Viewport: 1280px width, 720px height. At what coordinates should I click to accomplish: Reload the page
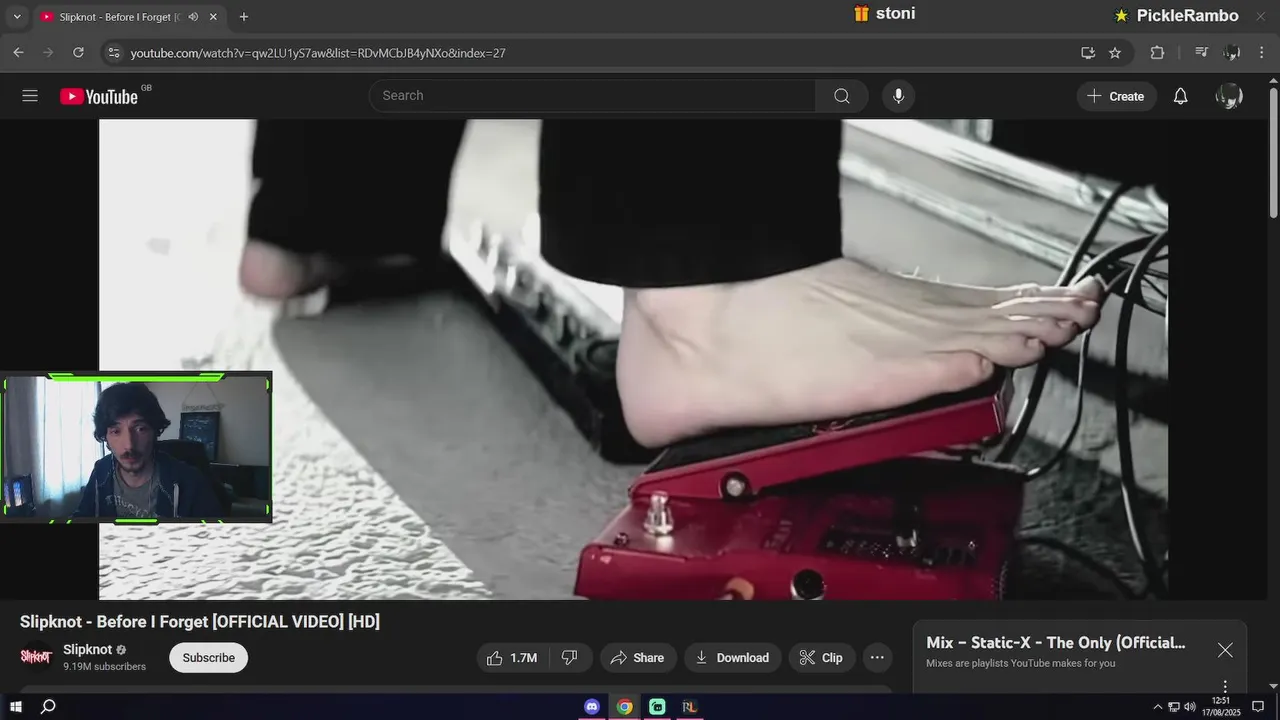point(78,53)
